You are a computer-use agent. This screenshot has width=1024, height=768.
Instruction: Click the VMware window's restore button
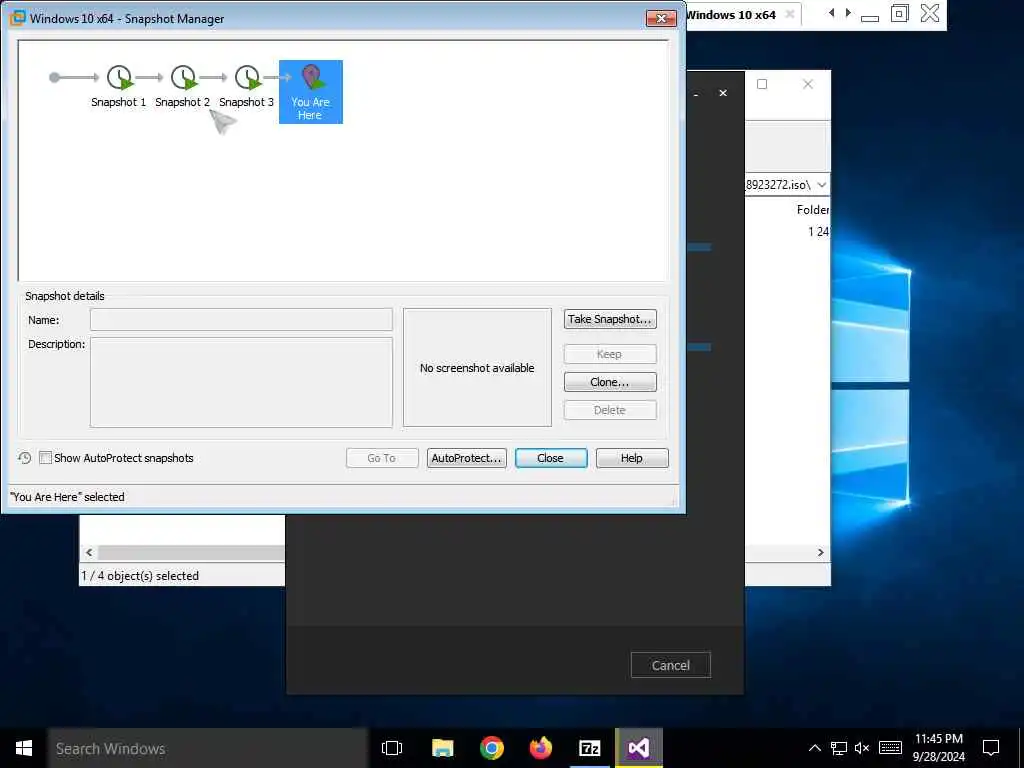coord(899,13)
